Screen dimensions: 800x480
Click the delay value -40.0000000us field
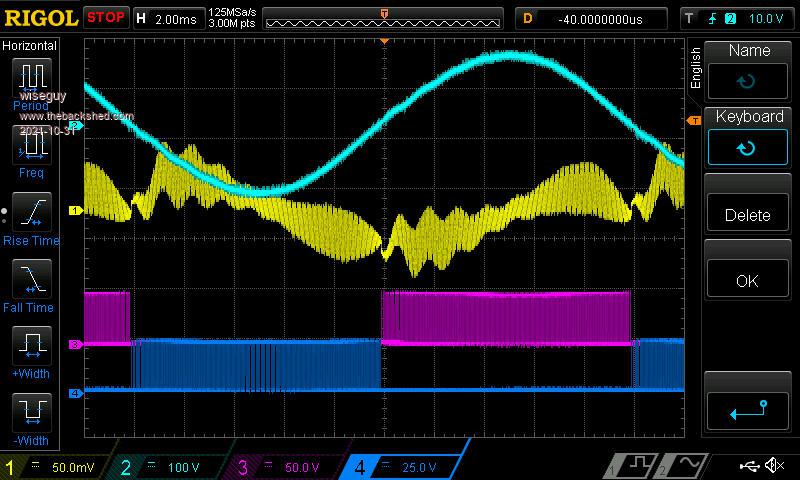600,18
